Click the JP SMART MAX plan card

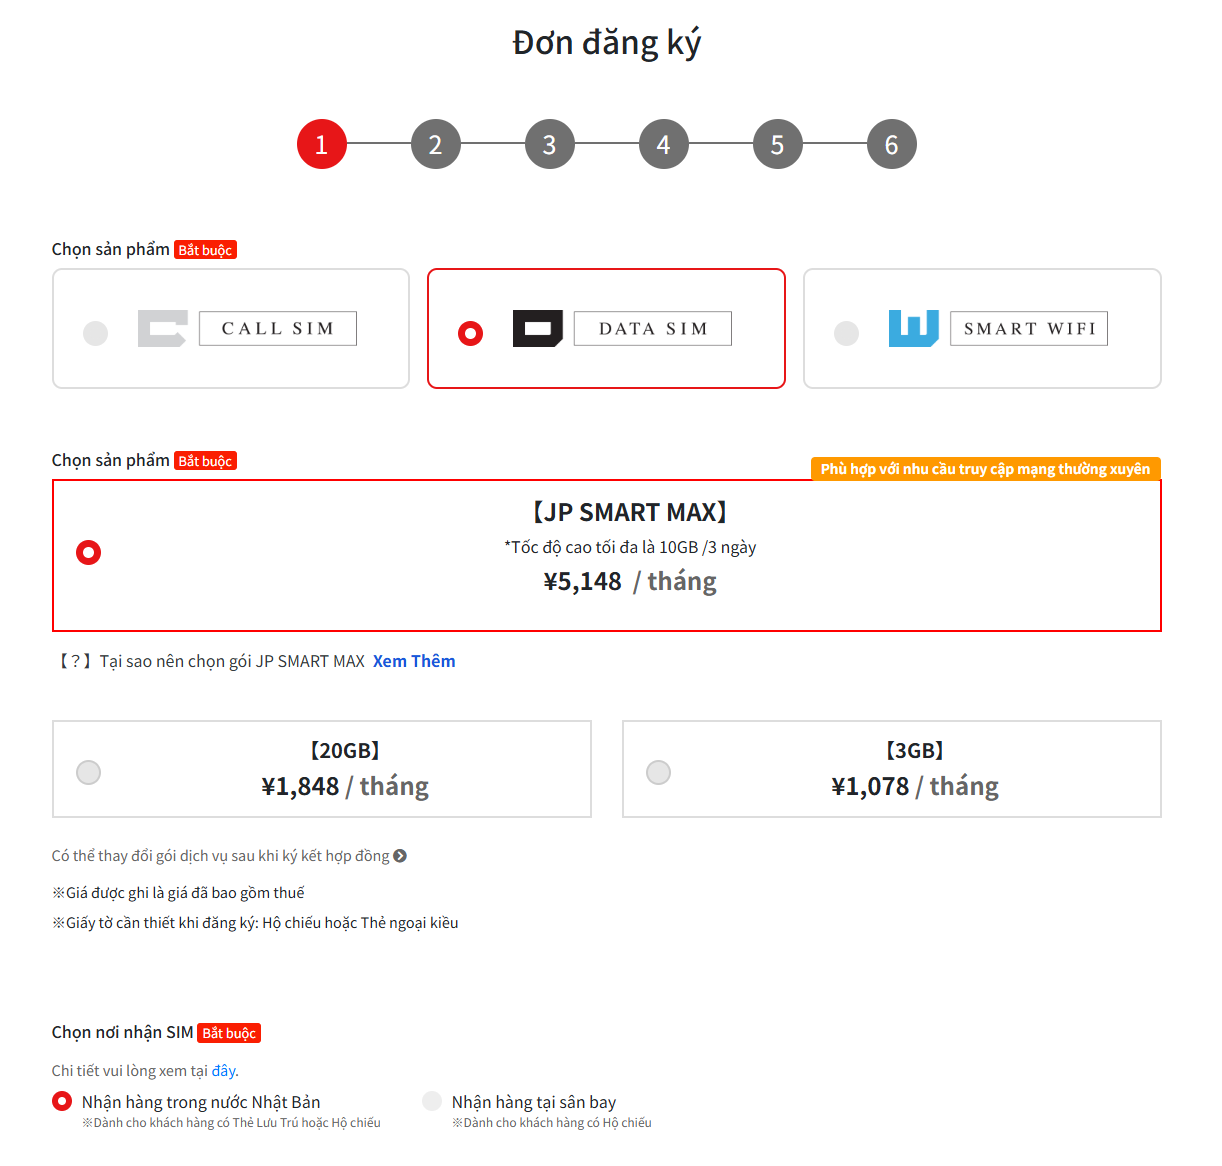pos(607,555)
